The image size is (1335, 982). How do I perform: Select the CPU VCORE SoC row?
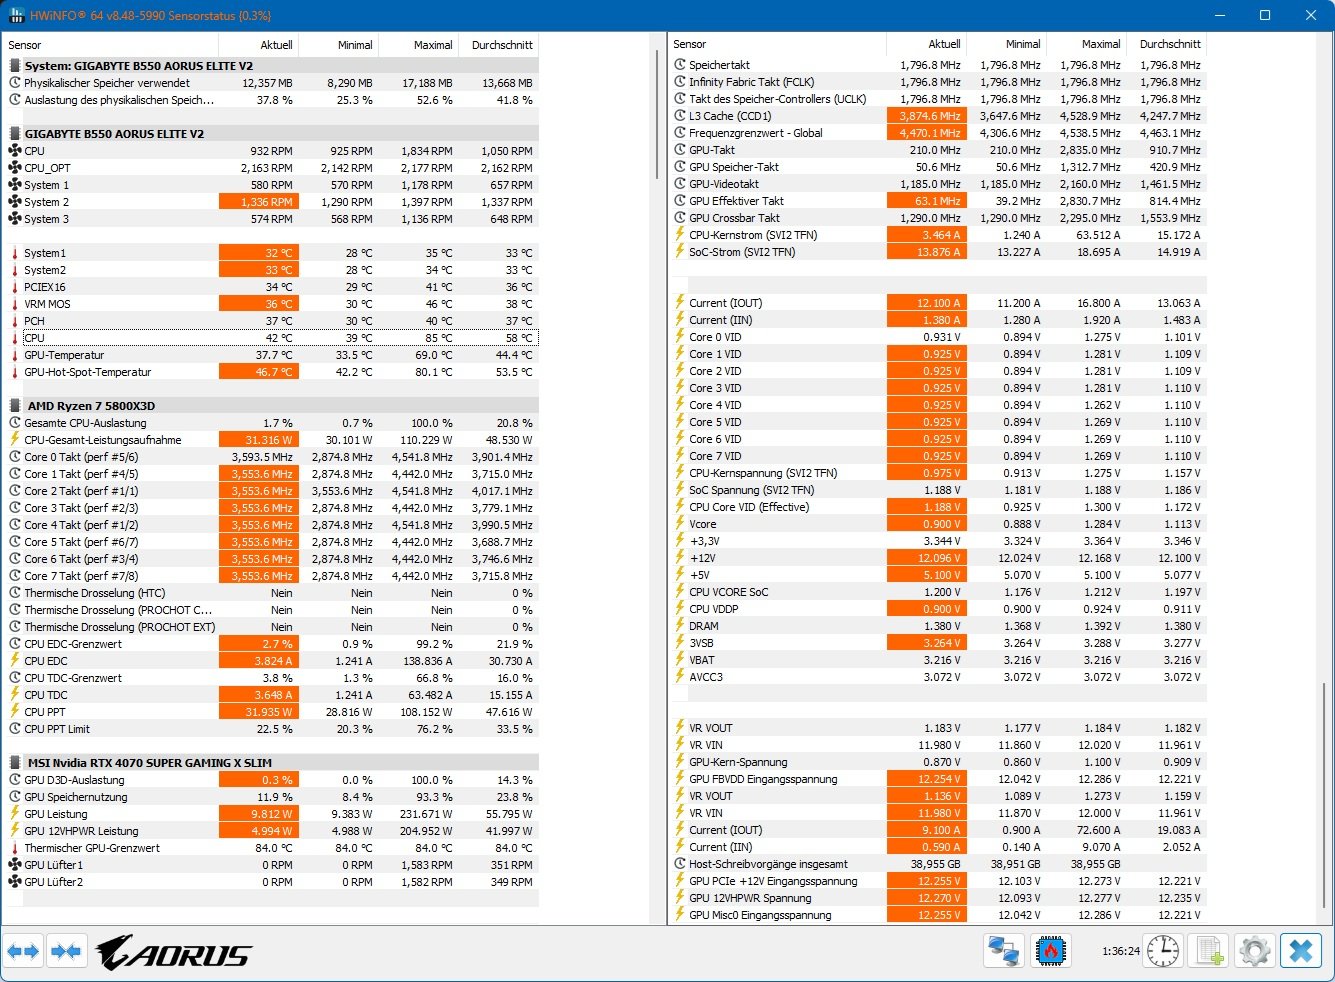coord(938,592)
